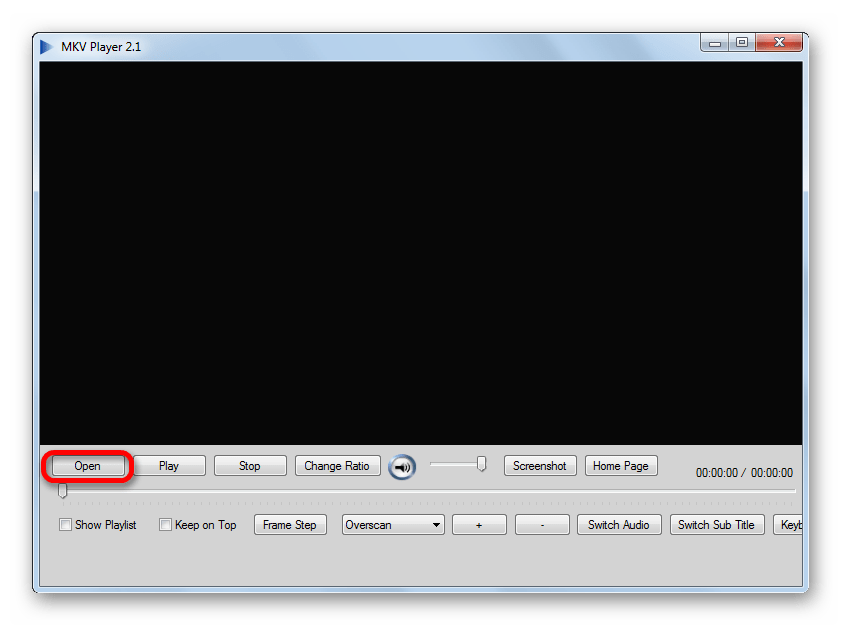Maximize the MKV Player window

click(742, 43)
